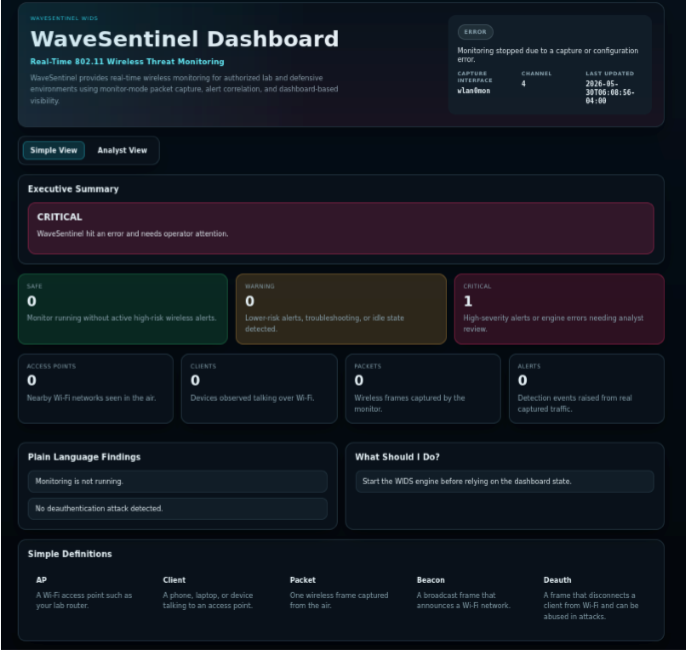Select the CRITICAL executive summary banner
The width and height of the screenshot is (686, 652).
pyautogui.click(x=341, y=228)
